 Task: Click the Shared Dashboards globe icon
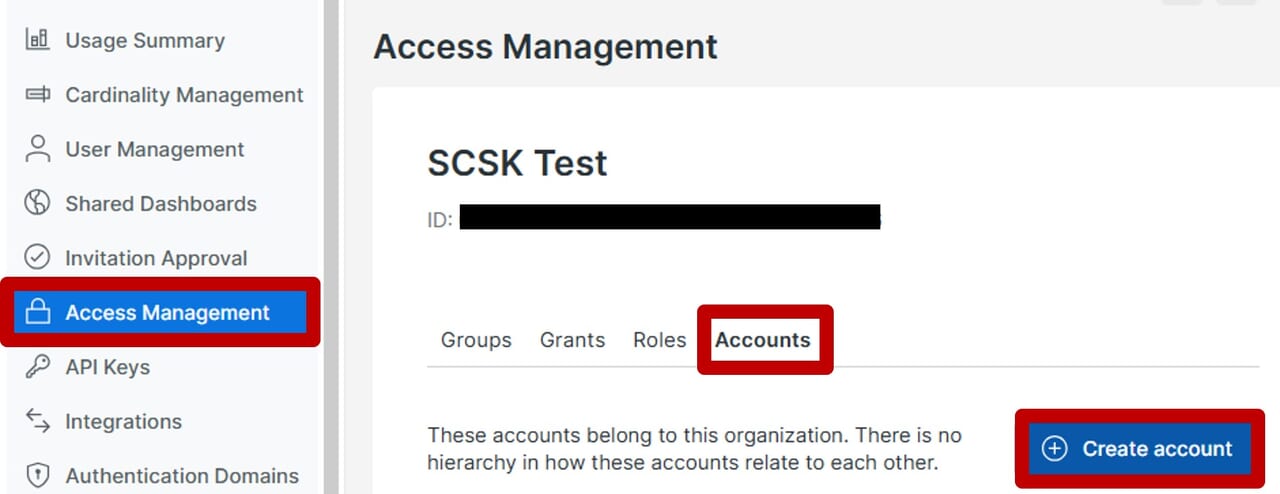[x=37, y=203]
